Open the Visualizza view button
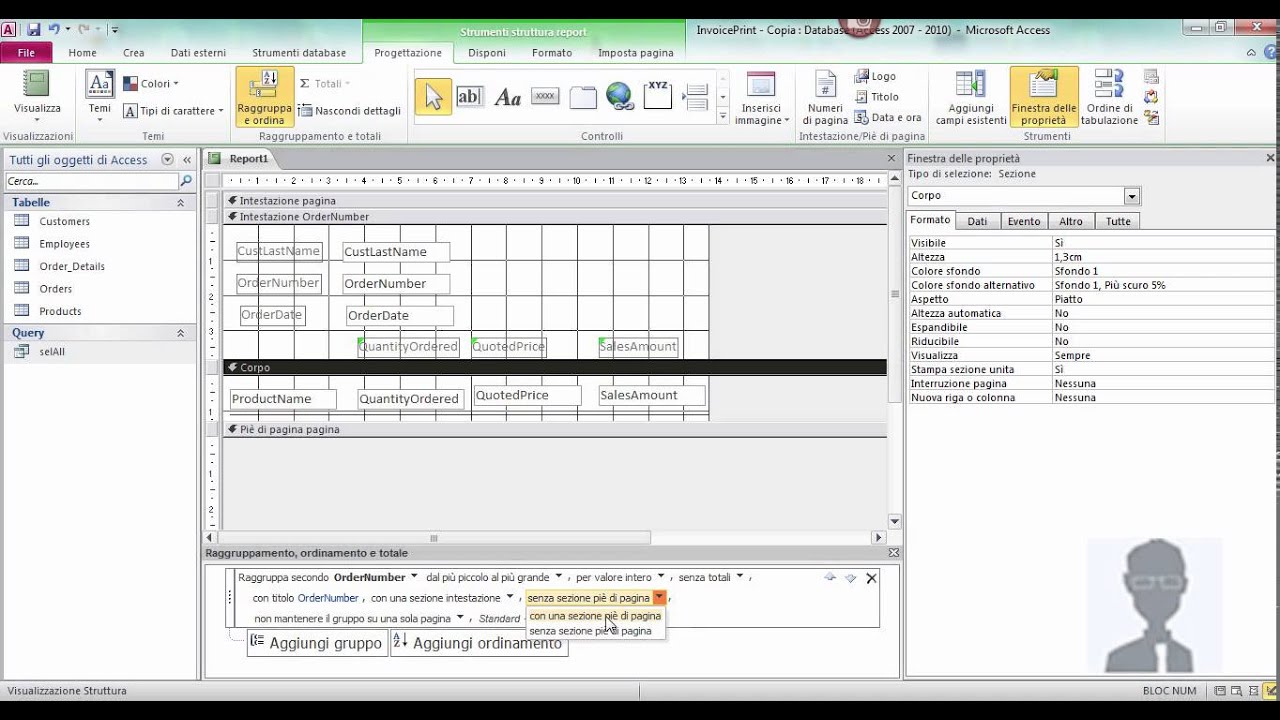Image resolution: width=1280 pixels, height=720 pixels. pos(37,98)
